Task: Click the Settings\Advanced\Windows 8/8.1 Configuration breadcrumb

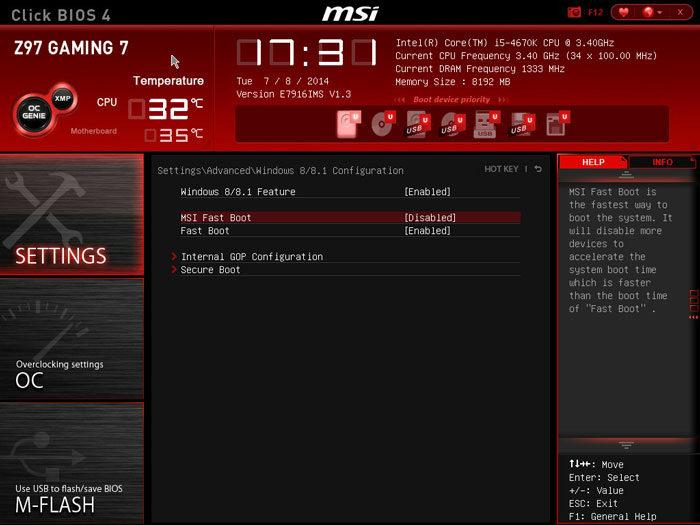Action: (280, 171)
